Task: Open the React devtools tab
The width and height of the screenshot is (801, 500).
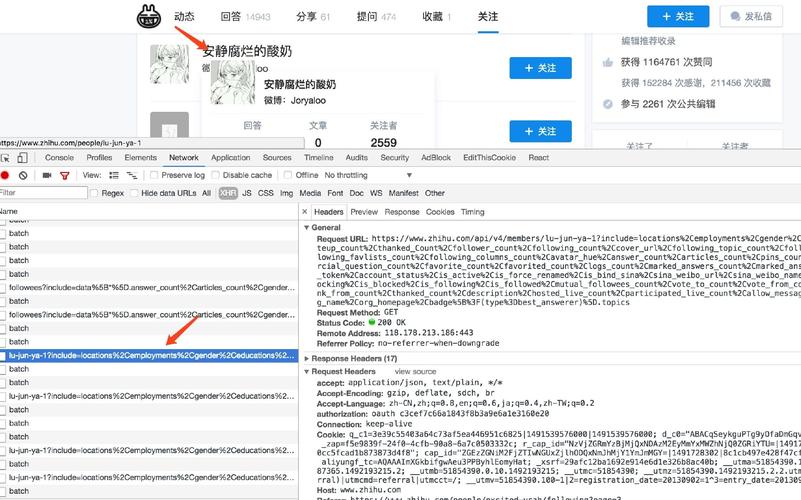Action: pyautogui.click(x=538, y=158)
